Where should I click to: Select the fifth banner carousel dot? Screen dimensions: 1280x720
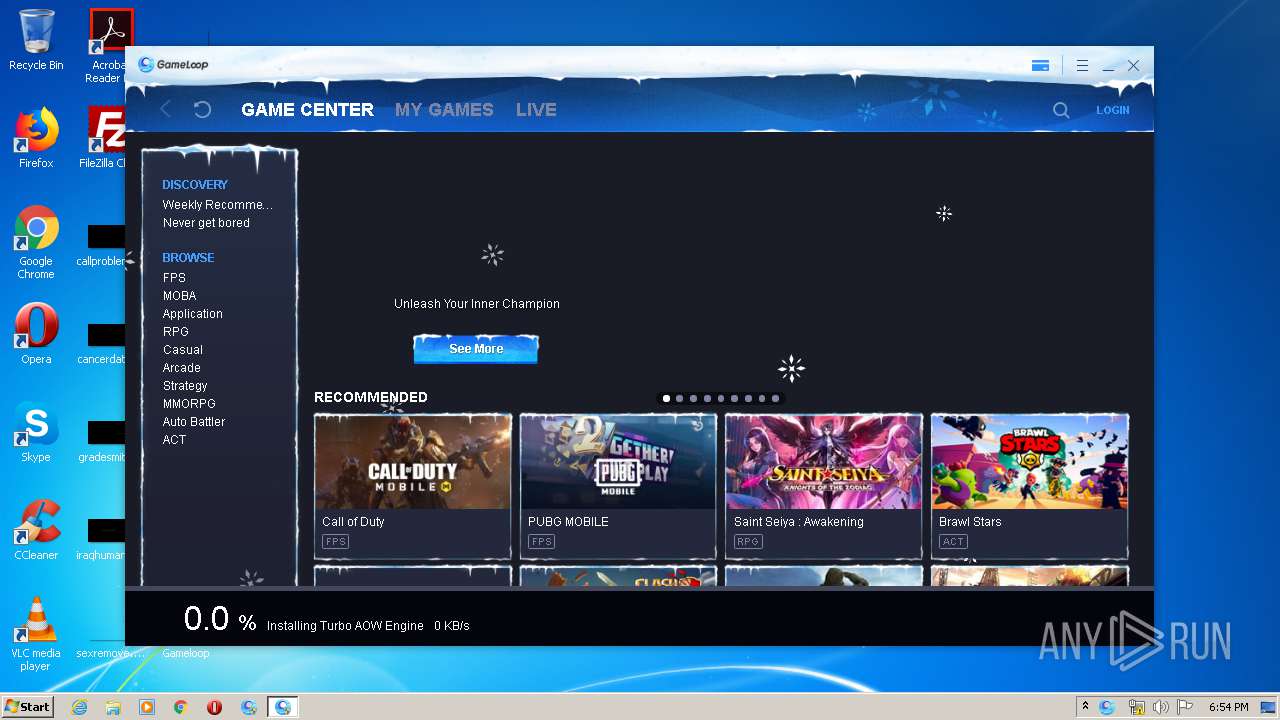(721, 398)
